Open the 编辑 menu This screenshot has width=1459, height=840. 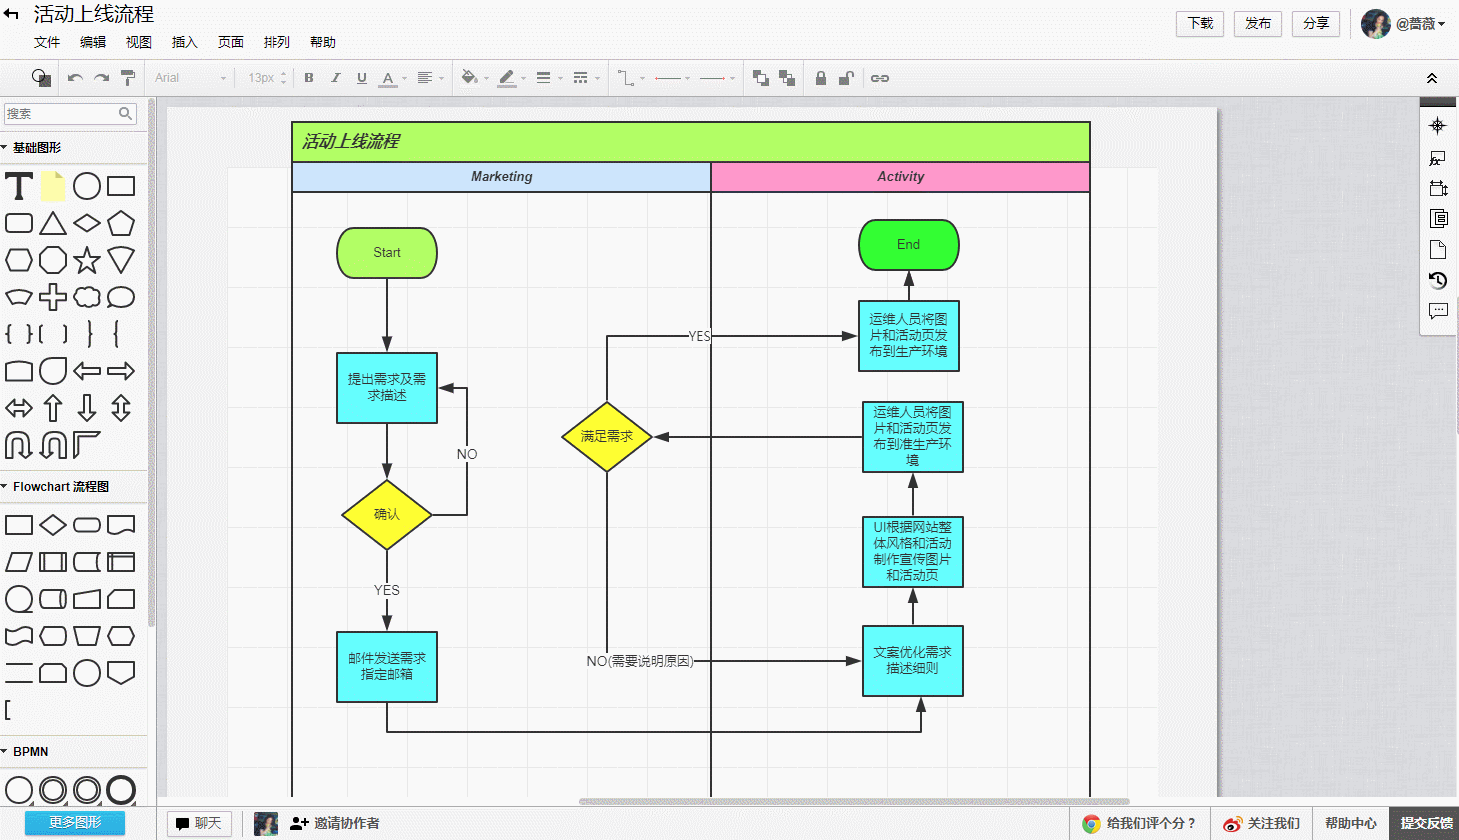coord(93,42)
